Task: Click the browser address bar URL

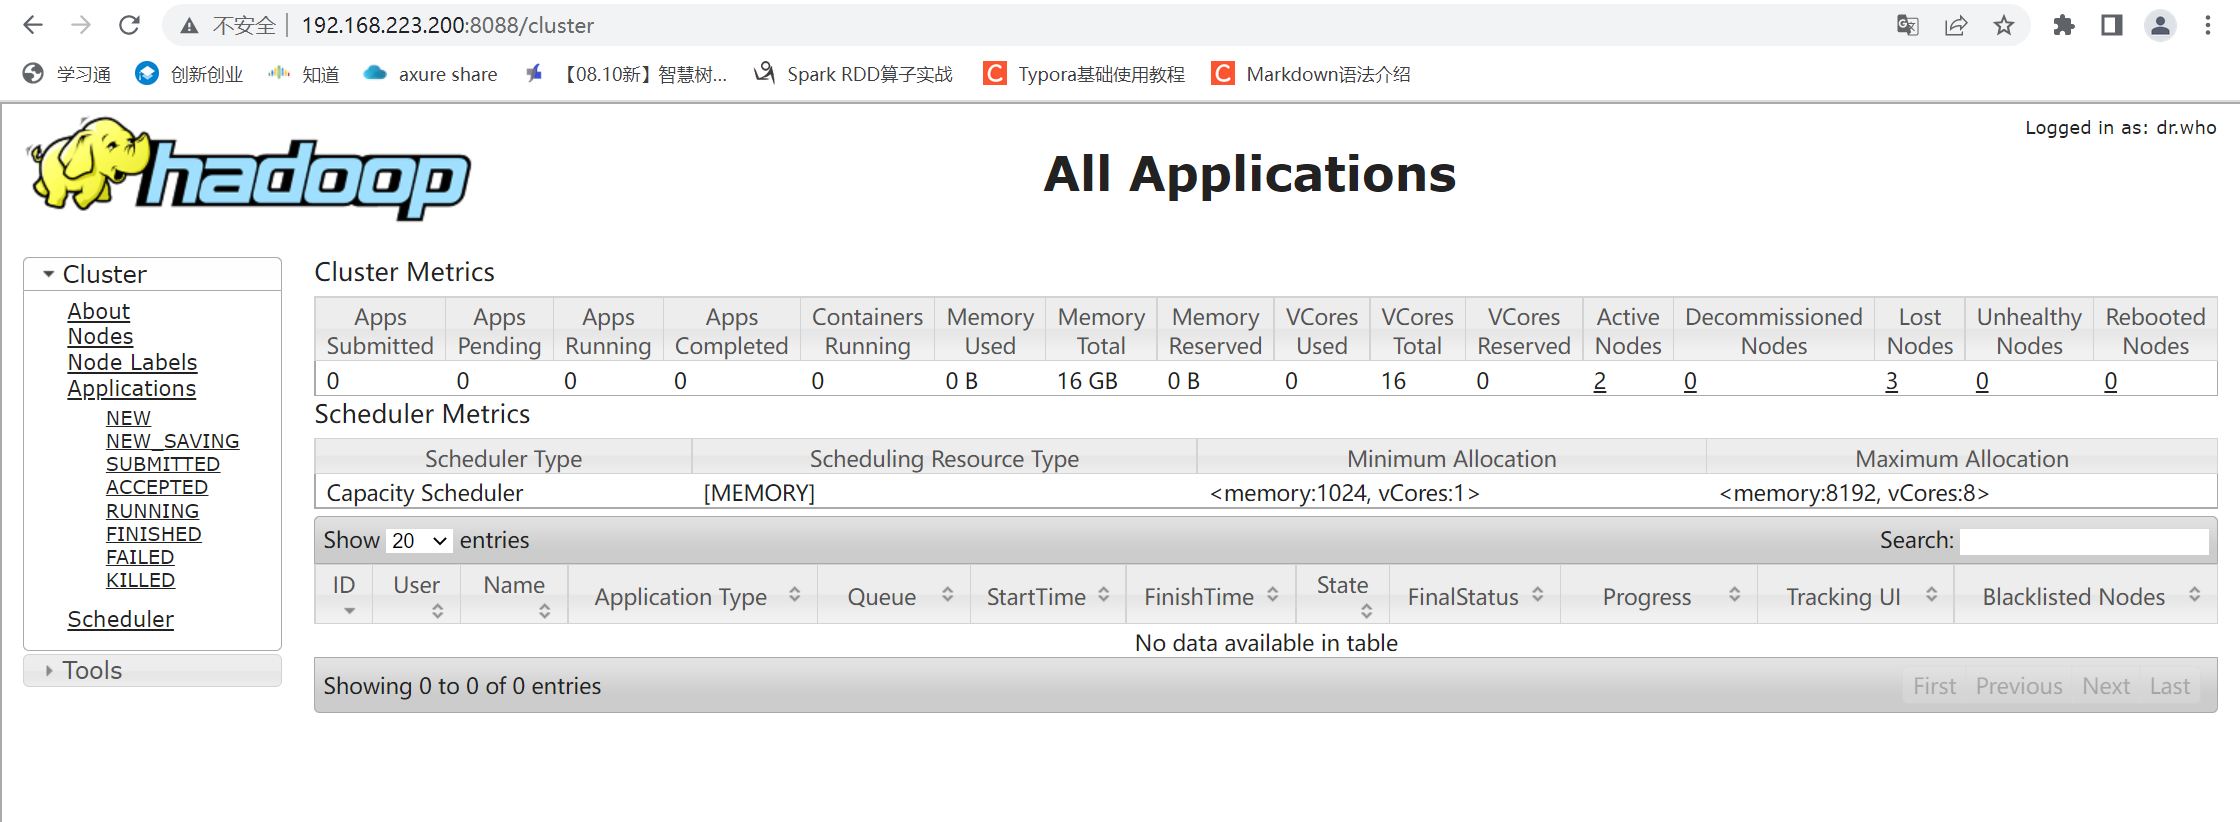Action: (447, 26)
